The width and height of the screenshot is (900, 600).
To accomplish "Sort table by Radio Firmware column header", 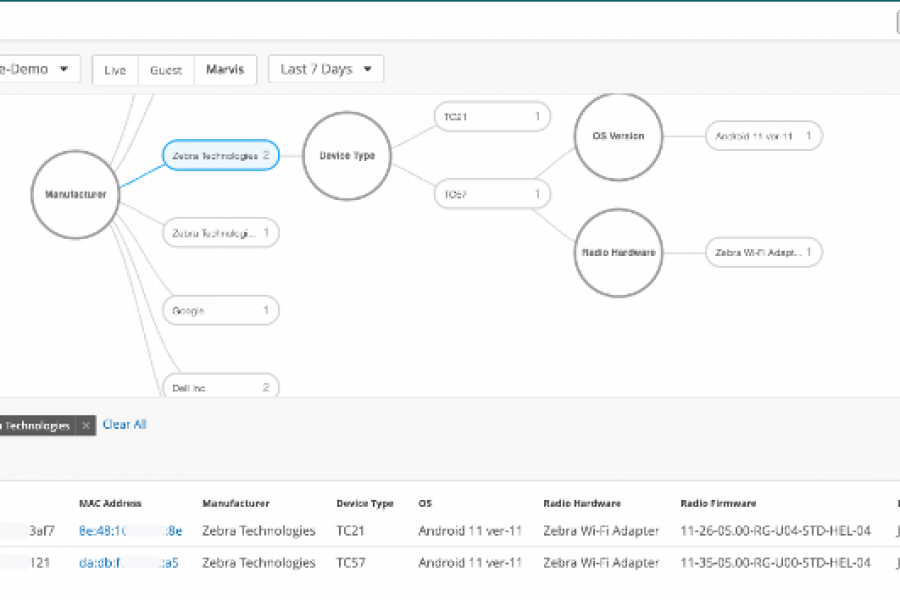I will pos(718,504).
